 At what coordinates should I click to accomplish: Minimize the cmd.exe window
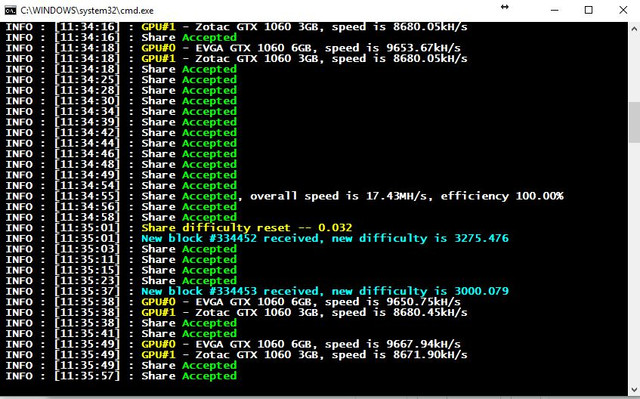pyautogui.click(x=554, y=10)
